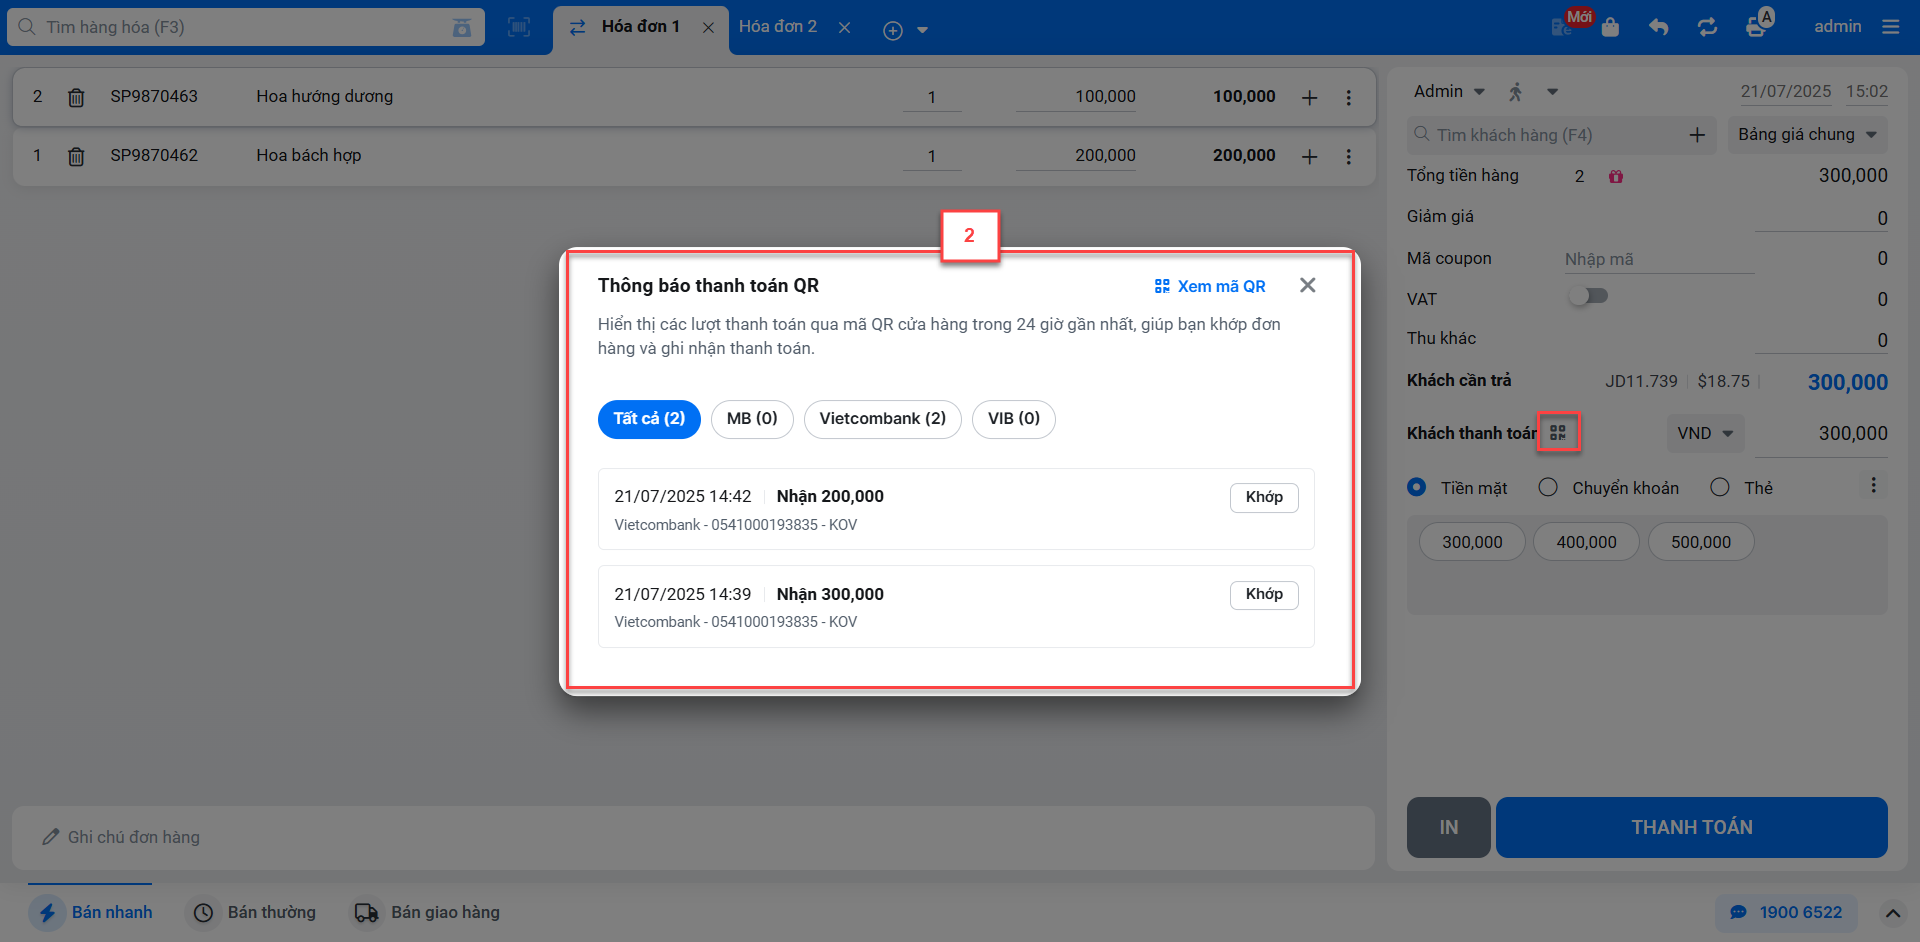
Task: Choose 400,000 quick cash amount
Action: pyautogui.click(x=1586, y=542)
